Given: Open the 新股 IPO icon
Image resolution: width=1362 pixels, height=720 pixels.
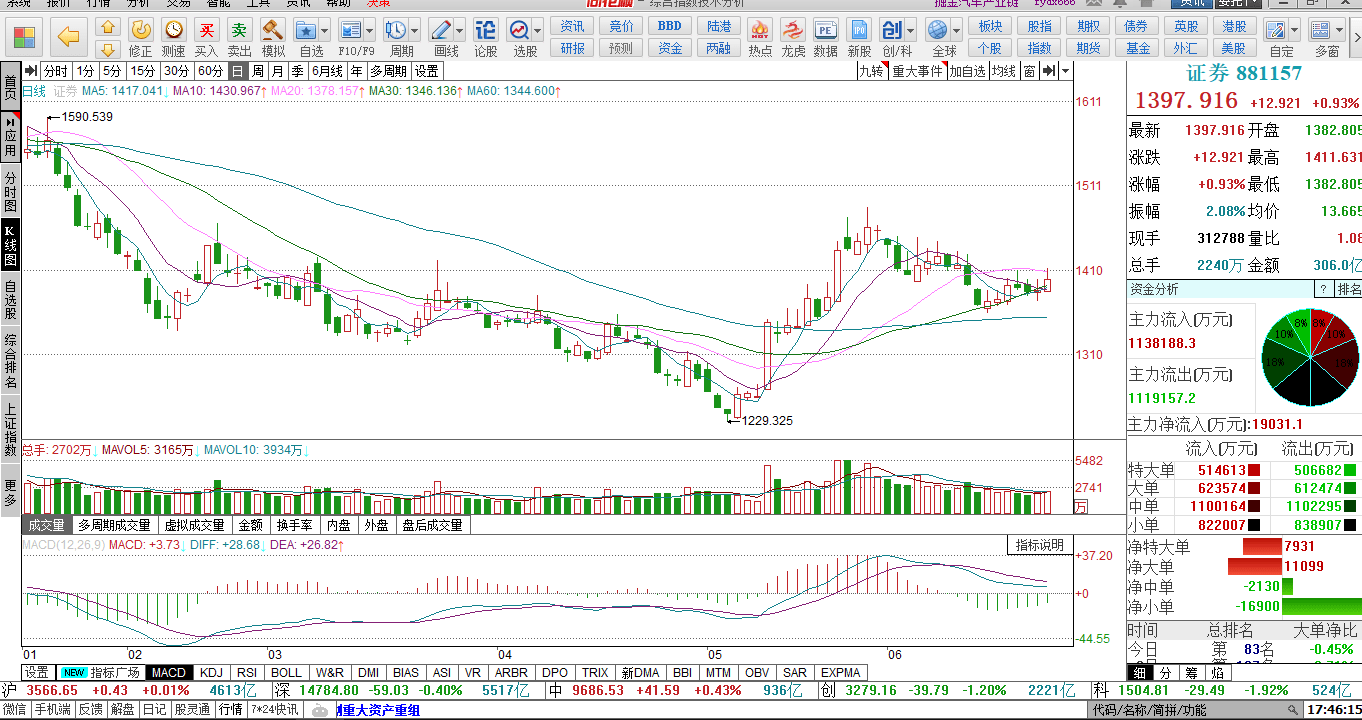Looking at the screenshot, I should [859, 37].
